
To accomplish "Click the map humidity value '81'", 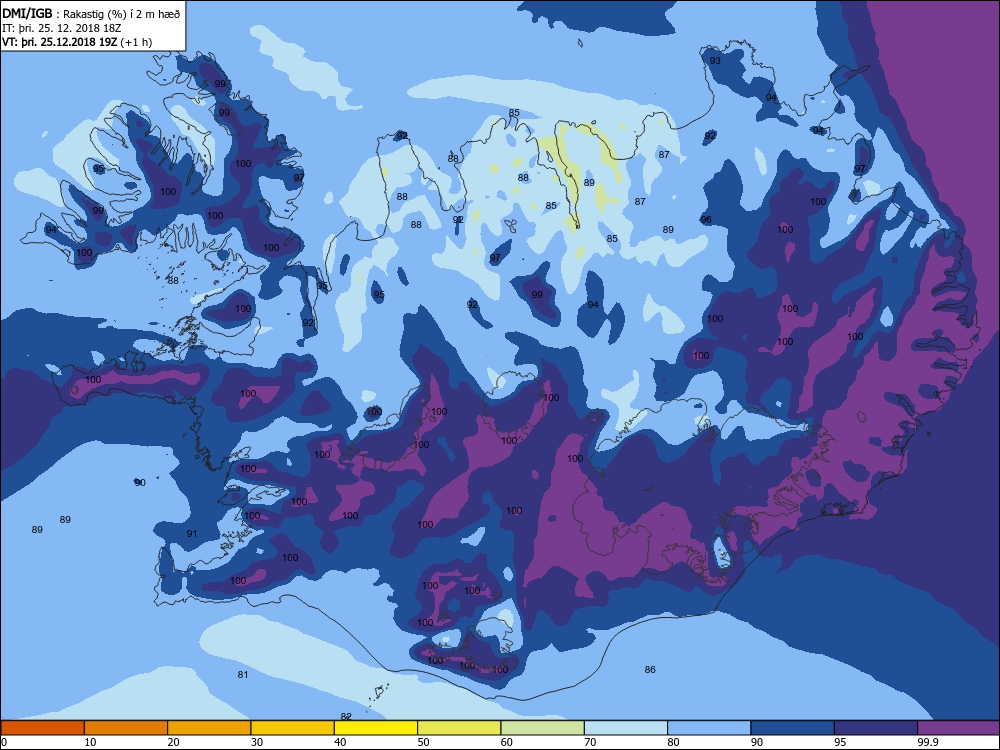I will [242, 675].
